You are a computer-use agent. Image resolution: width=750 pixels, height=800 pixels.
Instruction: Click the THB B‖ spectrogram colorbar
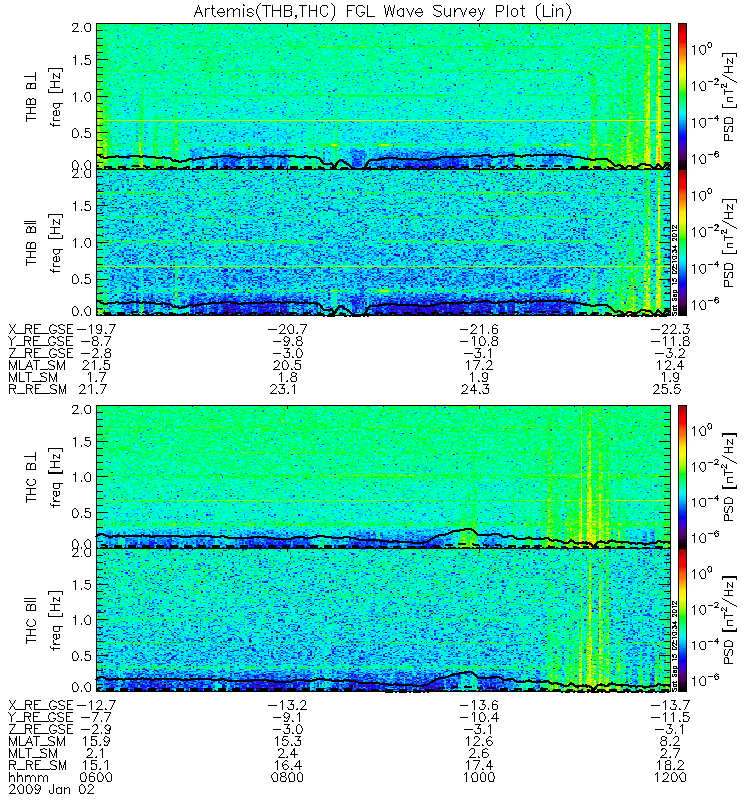pyautogui.click(x=682, y=242)
